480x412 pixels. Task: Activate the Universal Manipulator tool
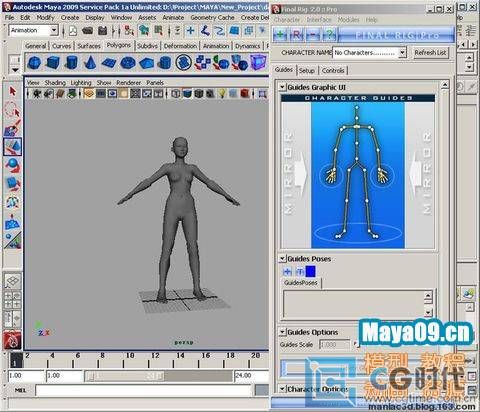click(13, 202)
